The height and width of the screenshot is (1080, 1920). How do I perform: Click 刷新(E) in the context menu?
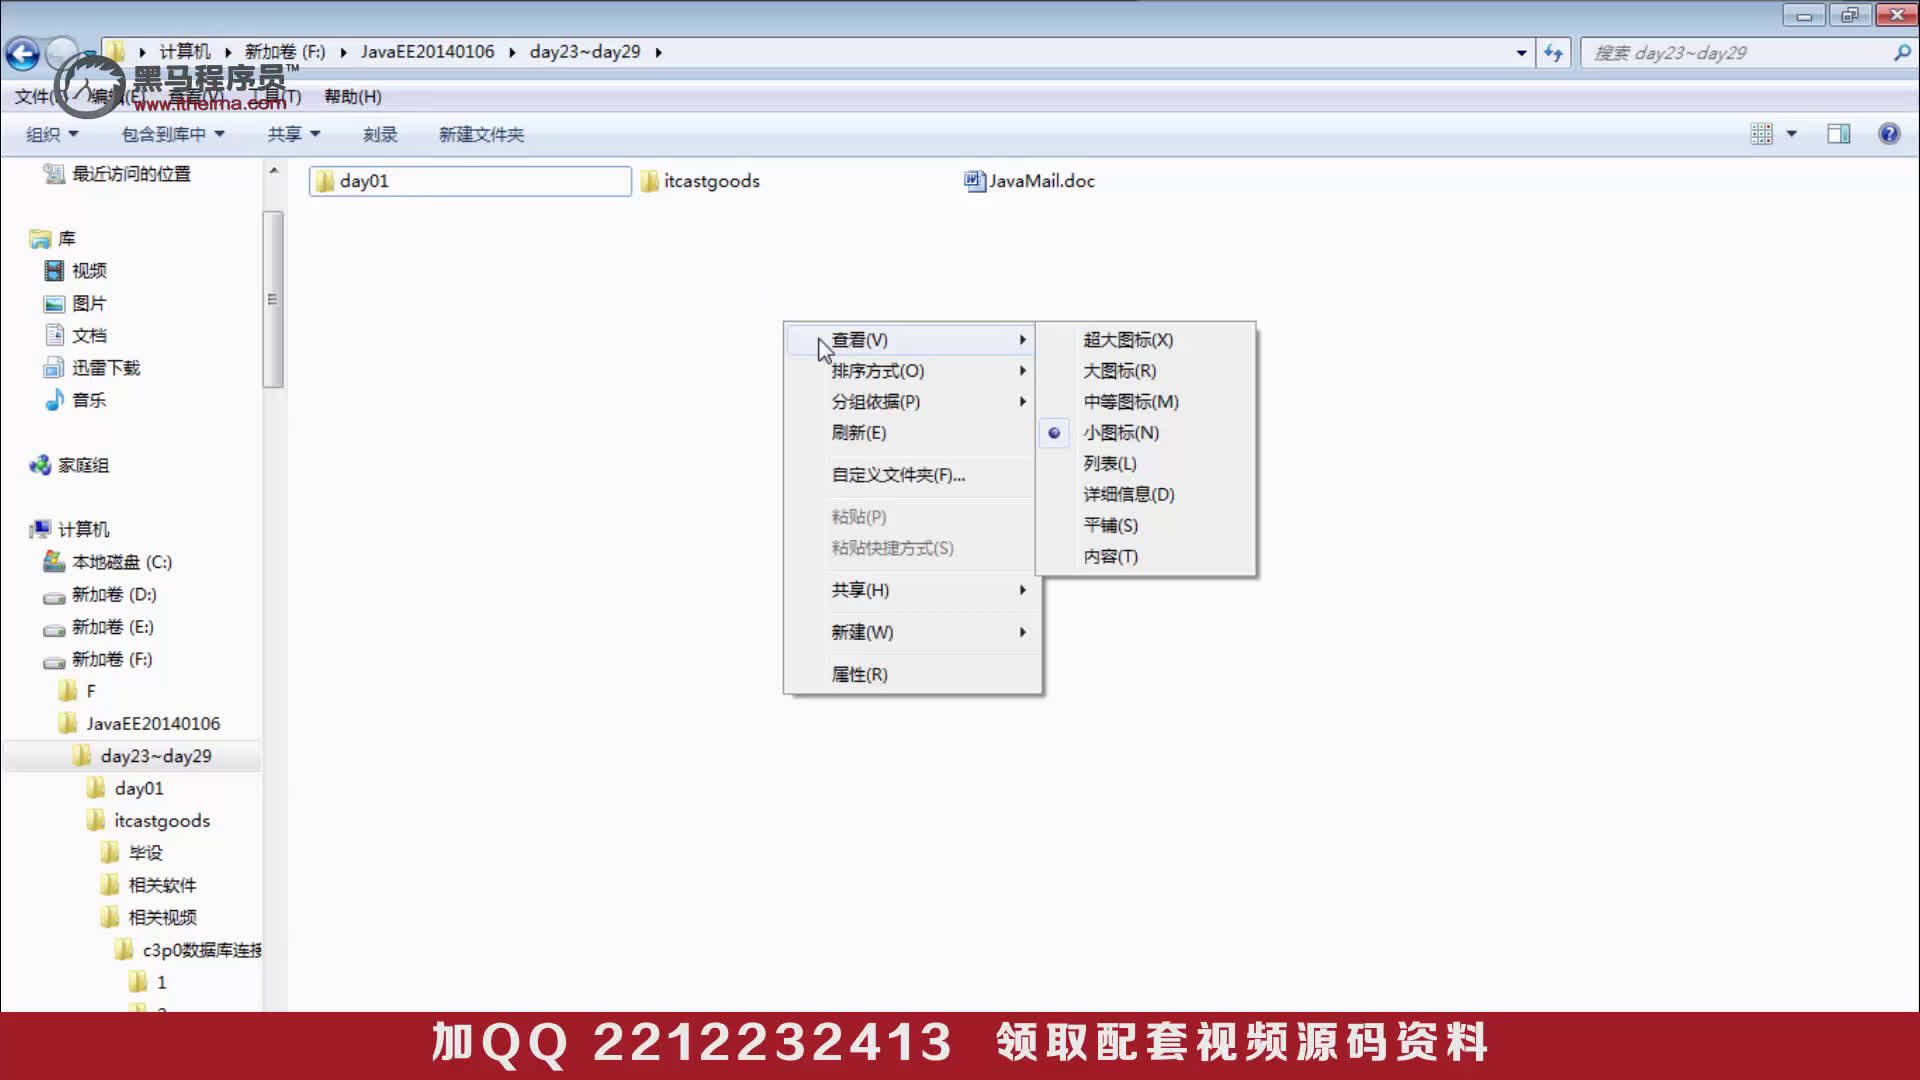[x=858, y=433]
